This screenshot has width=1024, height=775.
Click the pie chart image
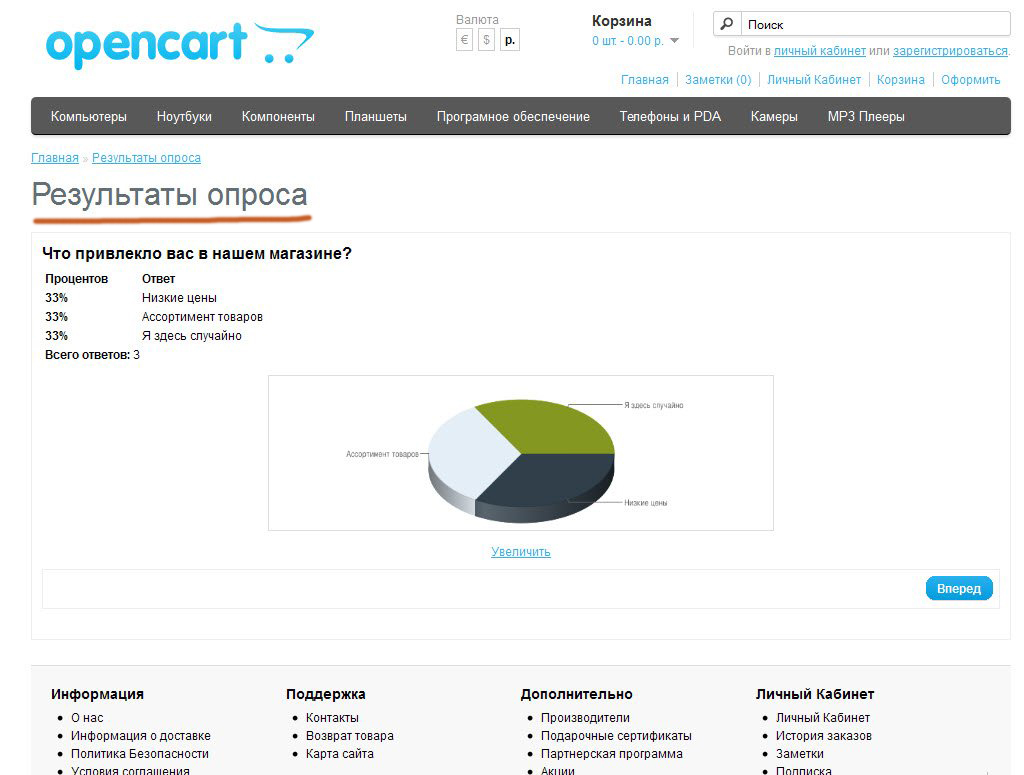click(x=520, y=453)
